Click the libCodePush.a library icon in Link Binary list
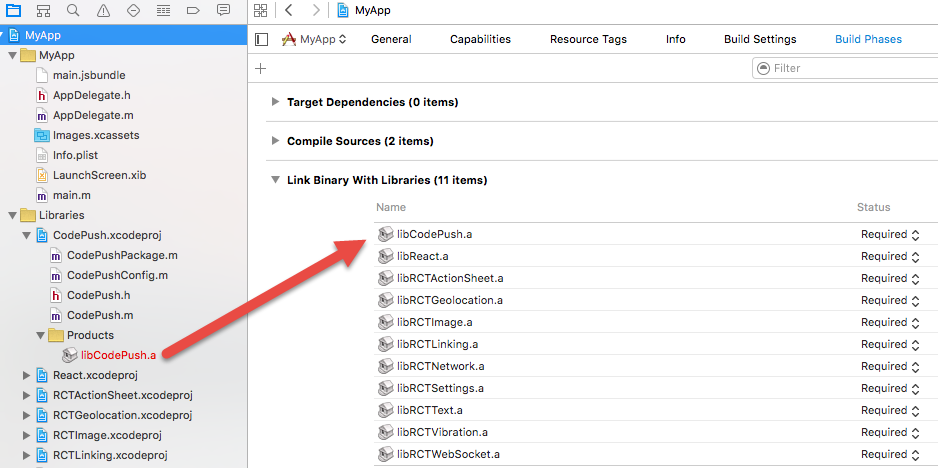Screen dimensions: 938x468 [x=386, y=235]
